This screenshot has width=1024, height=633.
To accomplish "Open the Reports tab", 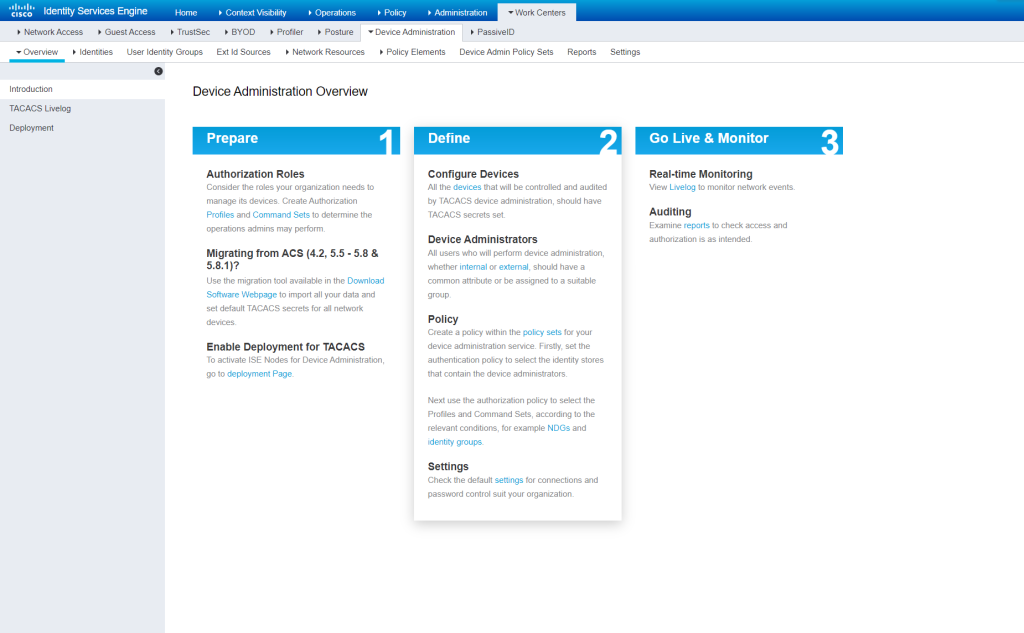I will coord(582,52).
